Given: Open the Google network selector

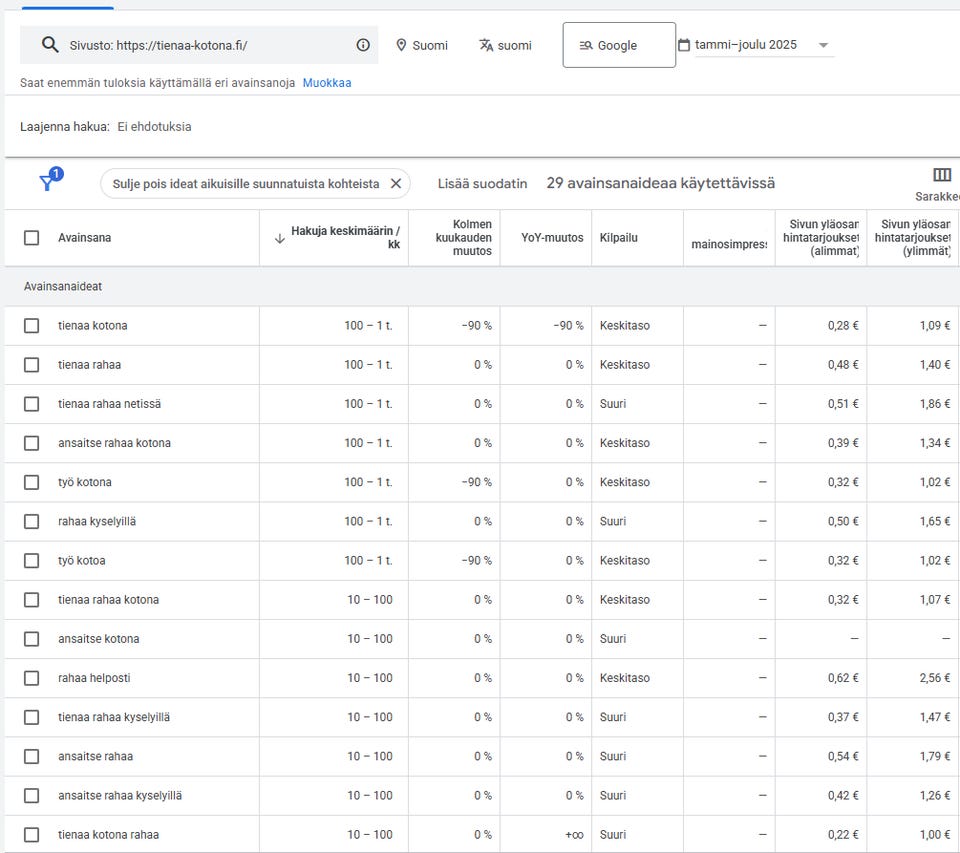Looking at the screenshot, I should [619, 45].
